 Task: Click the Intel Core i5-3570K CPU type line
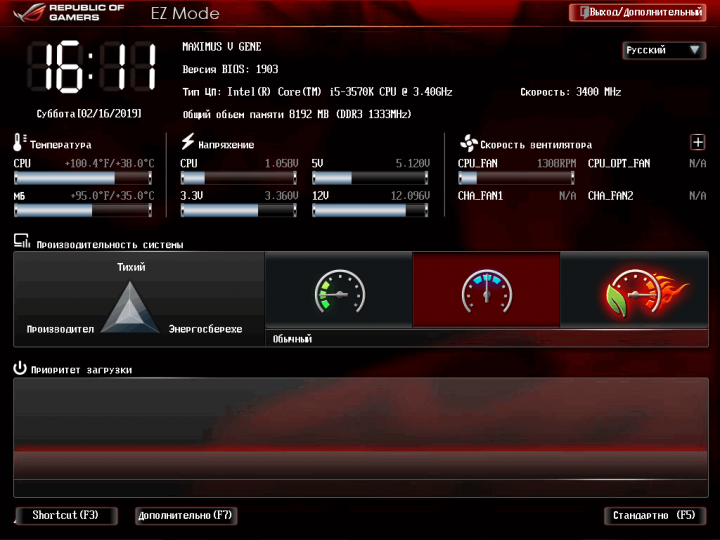[317, 92]
